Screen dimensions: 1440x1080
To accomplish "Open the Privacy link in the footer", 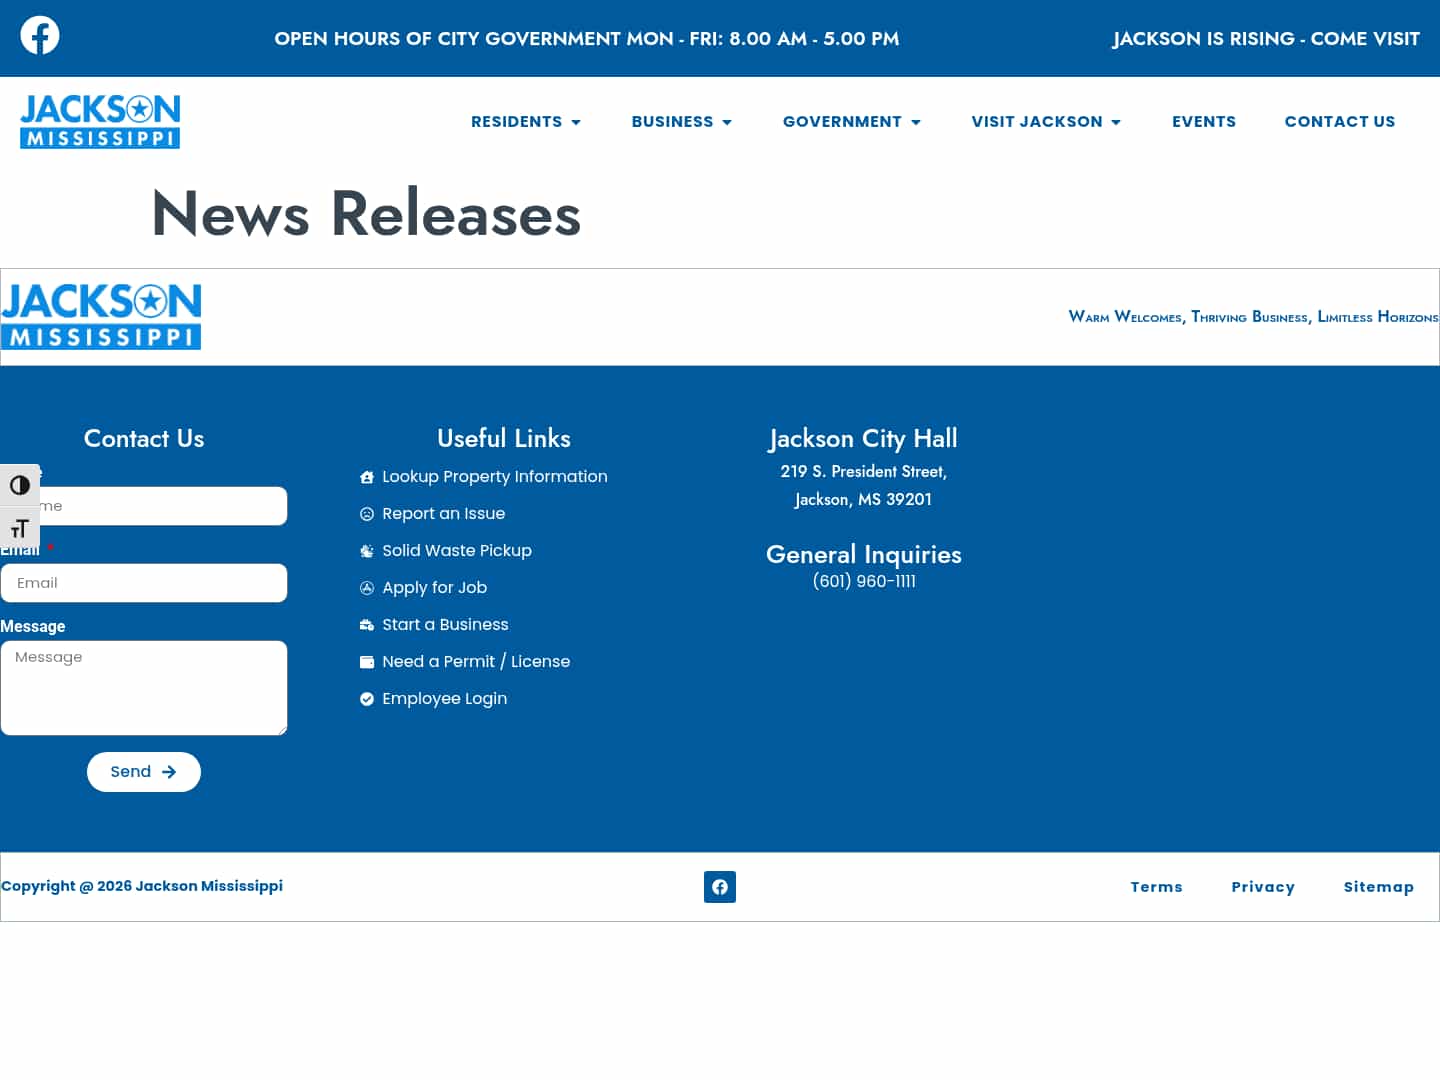I will click(x=1263, y=887).
